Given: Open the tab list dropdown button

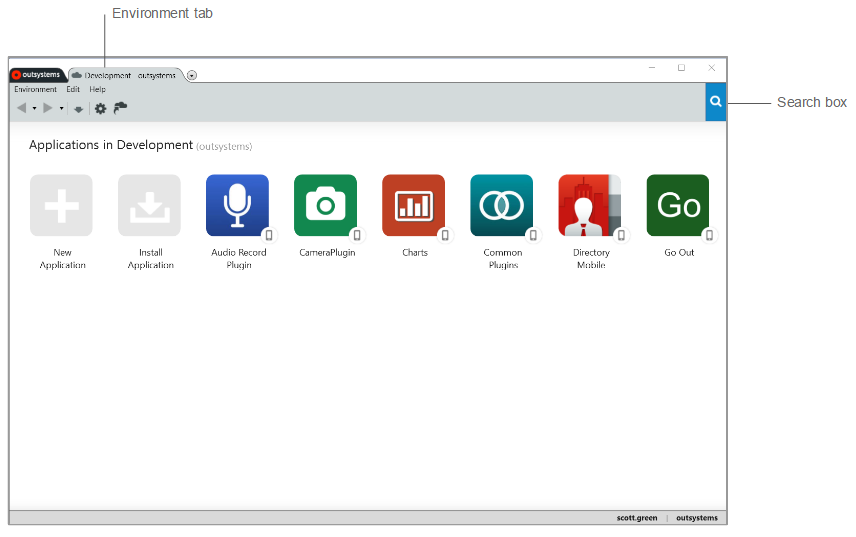Looking at the screenshot, I should tap(192, 75).
